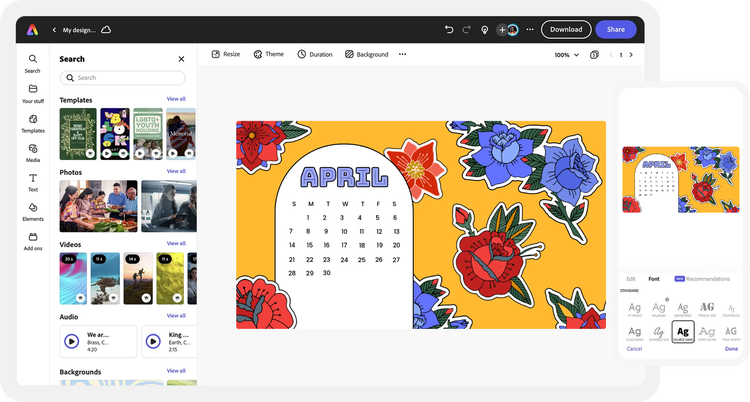
Task: Go to the previous page
Action: (611, 55)
